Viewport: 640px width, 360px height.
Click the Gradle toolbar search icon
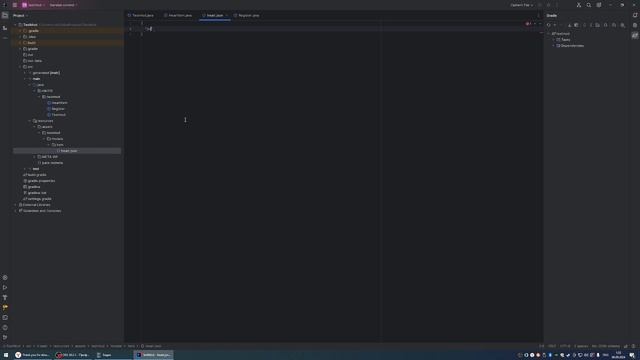(622, 25)
